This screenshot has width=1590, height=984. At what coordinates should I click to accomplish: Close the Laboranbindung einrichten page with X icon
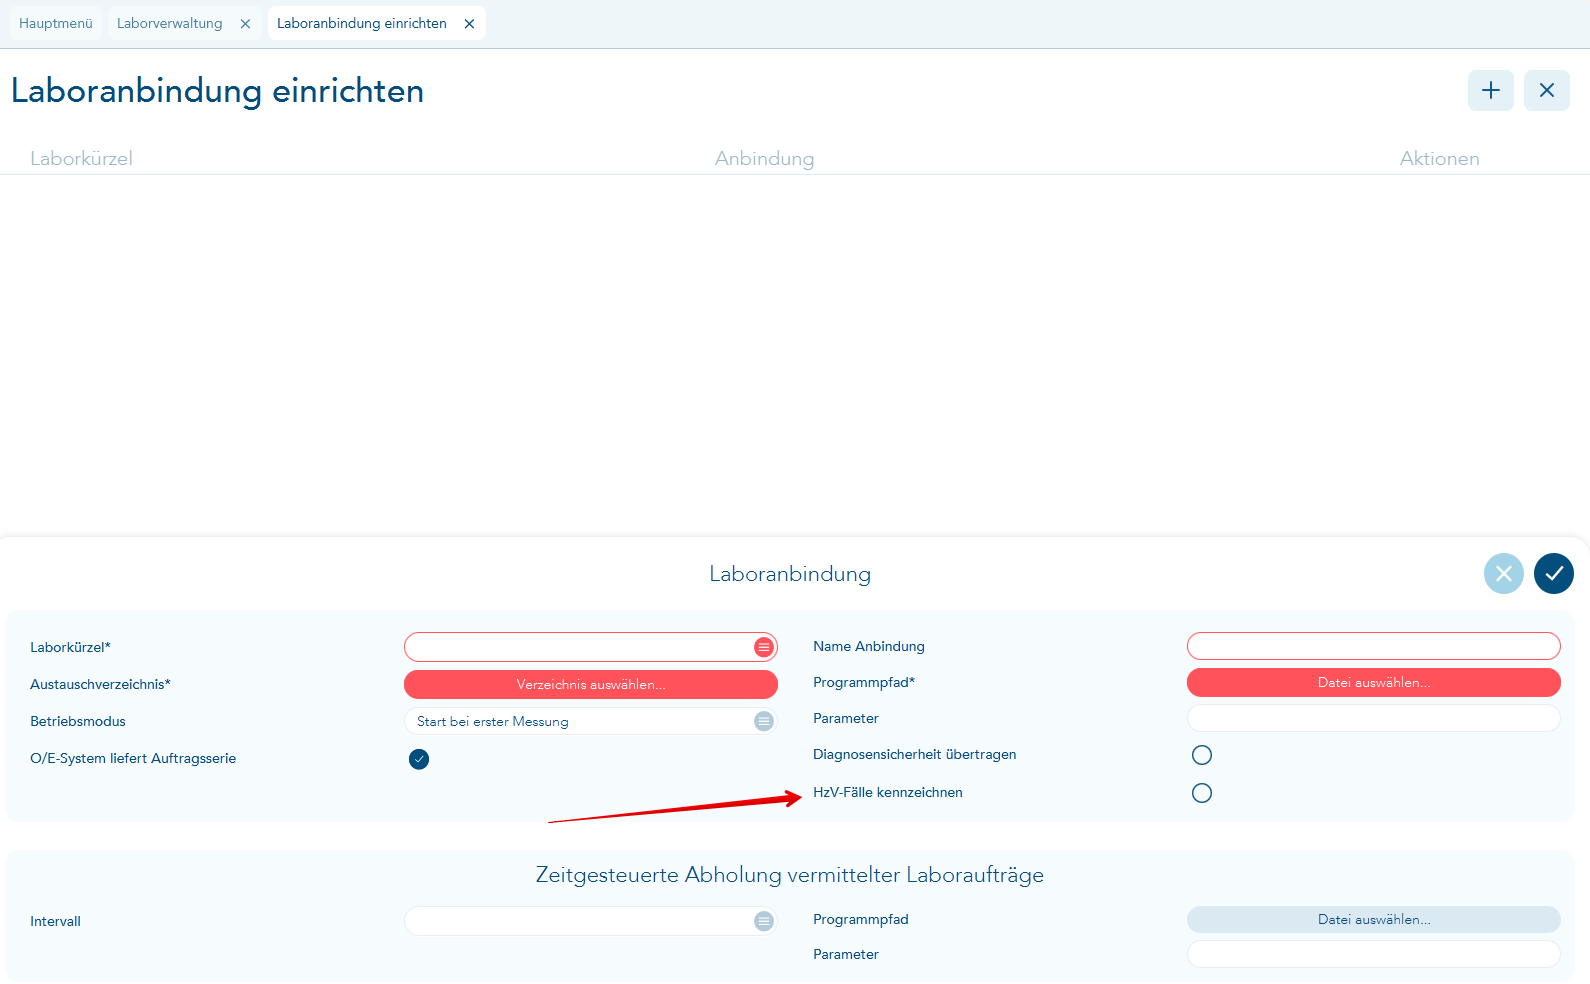[x=1546, y=91]
